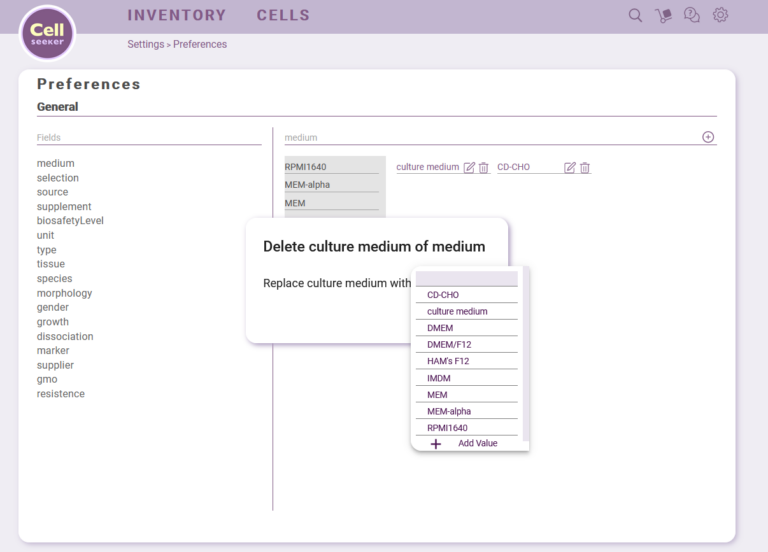The height and width of the screenshot is (552, 768).
Task: Open the INVENTORY menu
Action: click(177, 15)
